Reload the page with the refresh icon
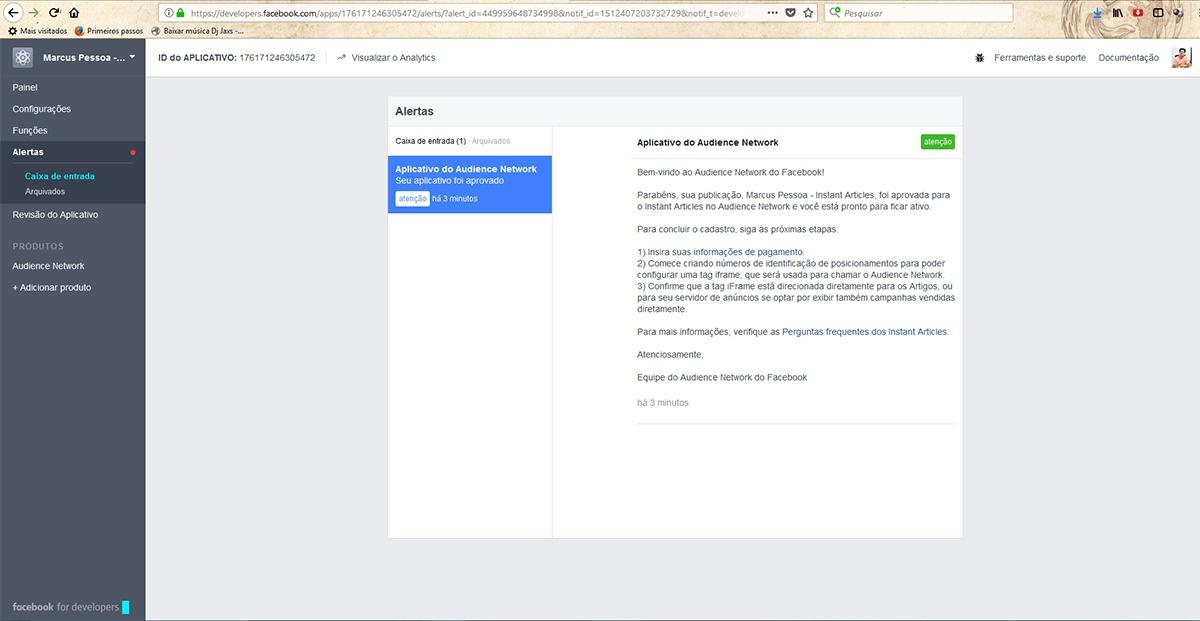This screenshot has width=1200, height=621. coord(54,13)
